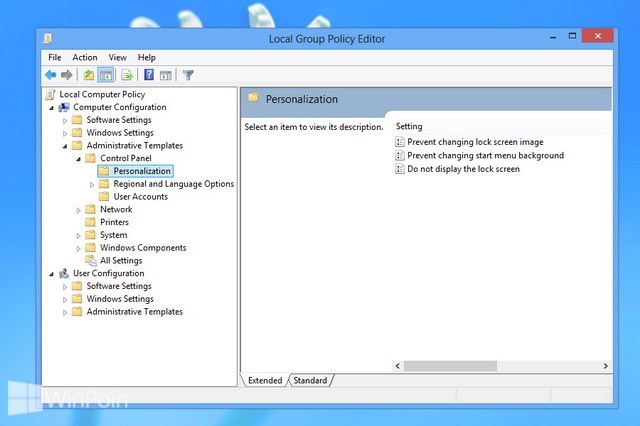640x426 pixels.
Task: Expand Windows Settings under Computer Configuration
Action: (x=64, y=133)
